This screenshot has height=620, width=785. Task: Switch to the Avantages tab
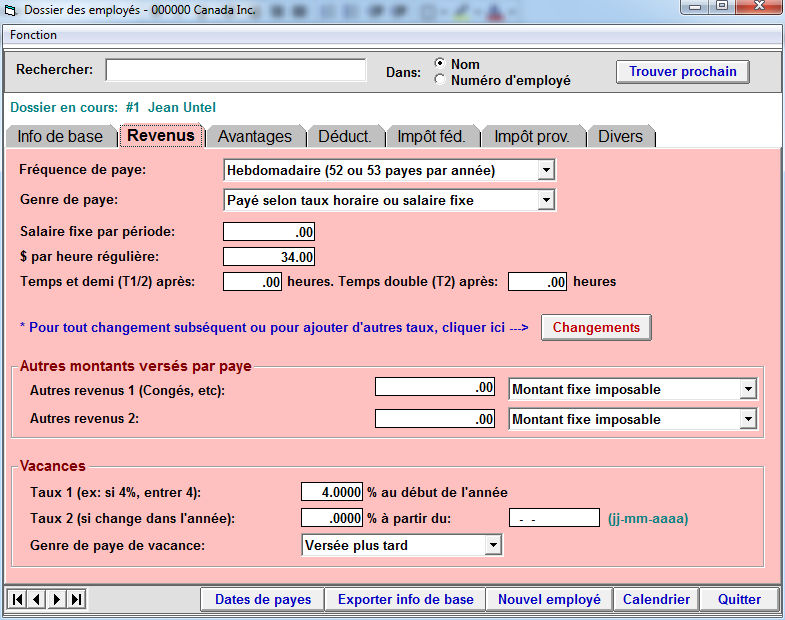255,136
